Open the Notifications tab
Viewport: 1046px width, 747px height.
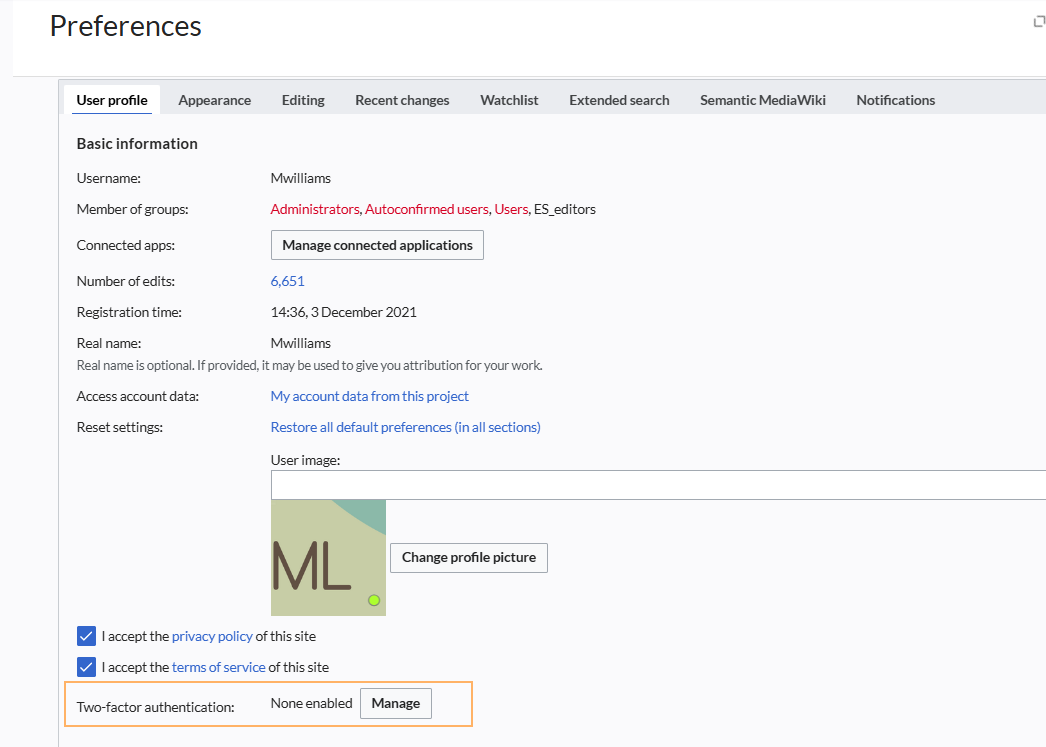click(895, 100)
